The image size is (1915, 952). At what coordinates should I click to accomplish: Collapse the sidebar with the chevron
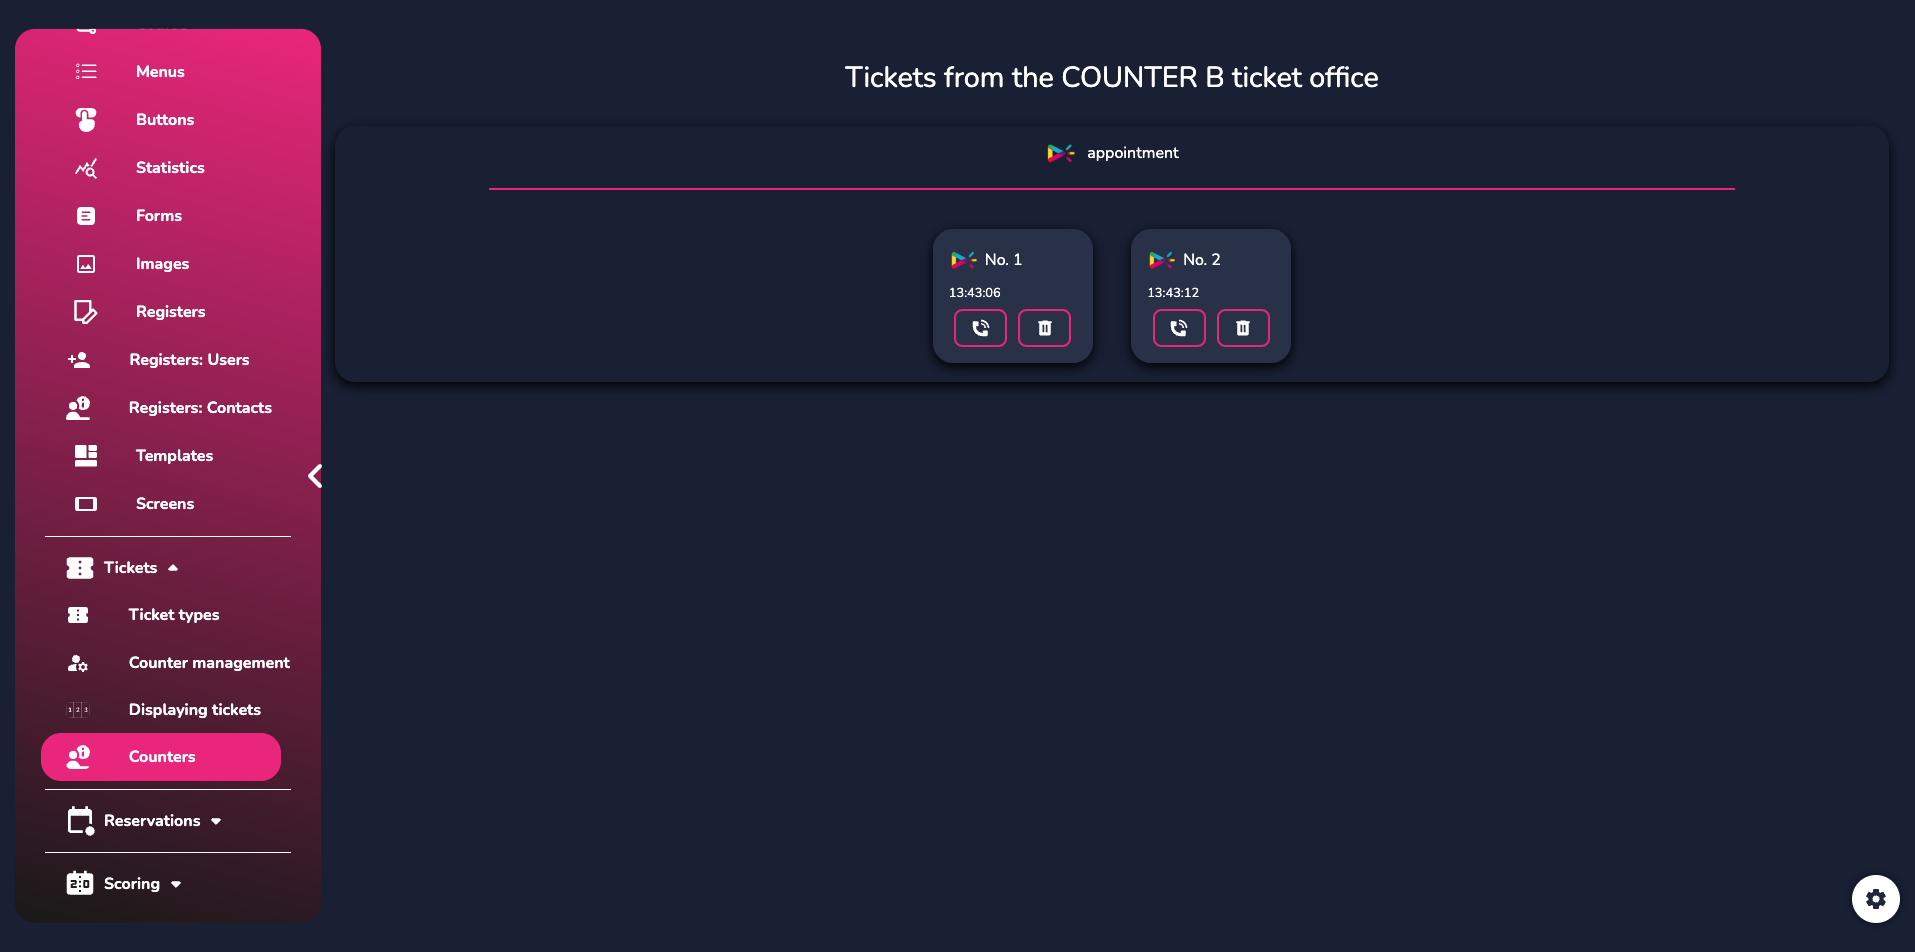coord(315,476)
